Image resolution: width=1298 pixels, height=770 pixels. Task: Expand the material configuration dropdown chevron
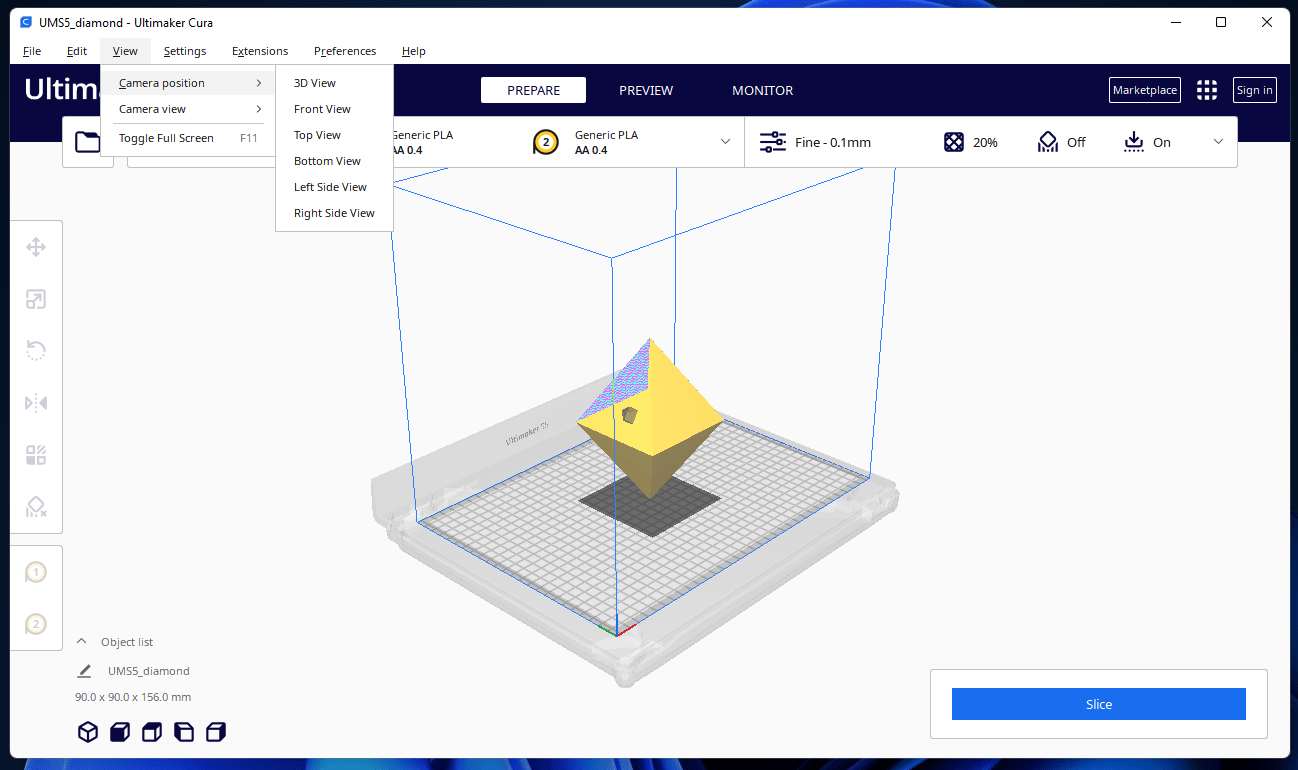[x=726, y=142]
